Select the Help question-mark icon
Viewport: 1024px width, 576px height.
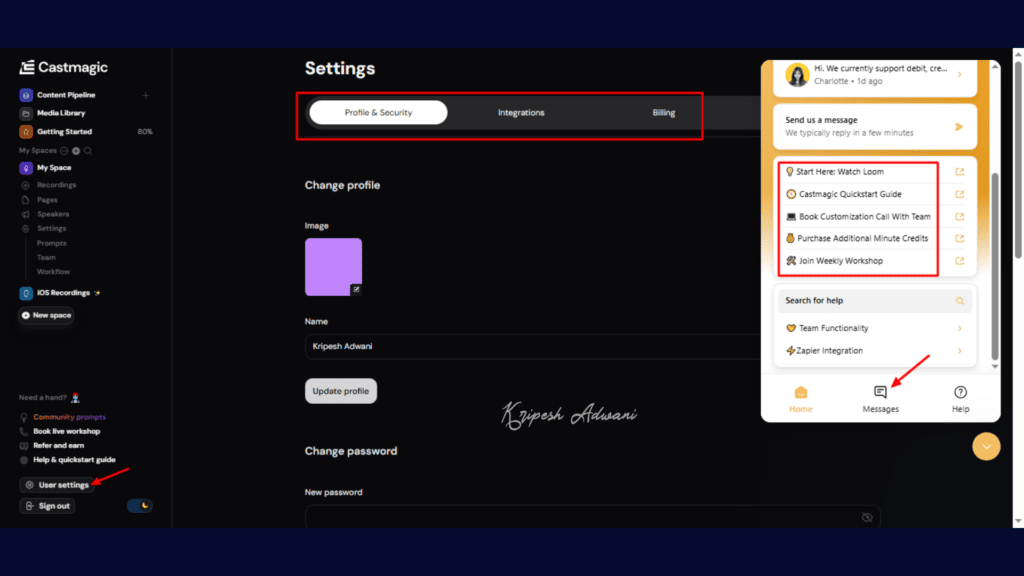[959, 391]
